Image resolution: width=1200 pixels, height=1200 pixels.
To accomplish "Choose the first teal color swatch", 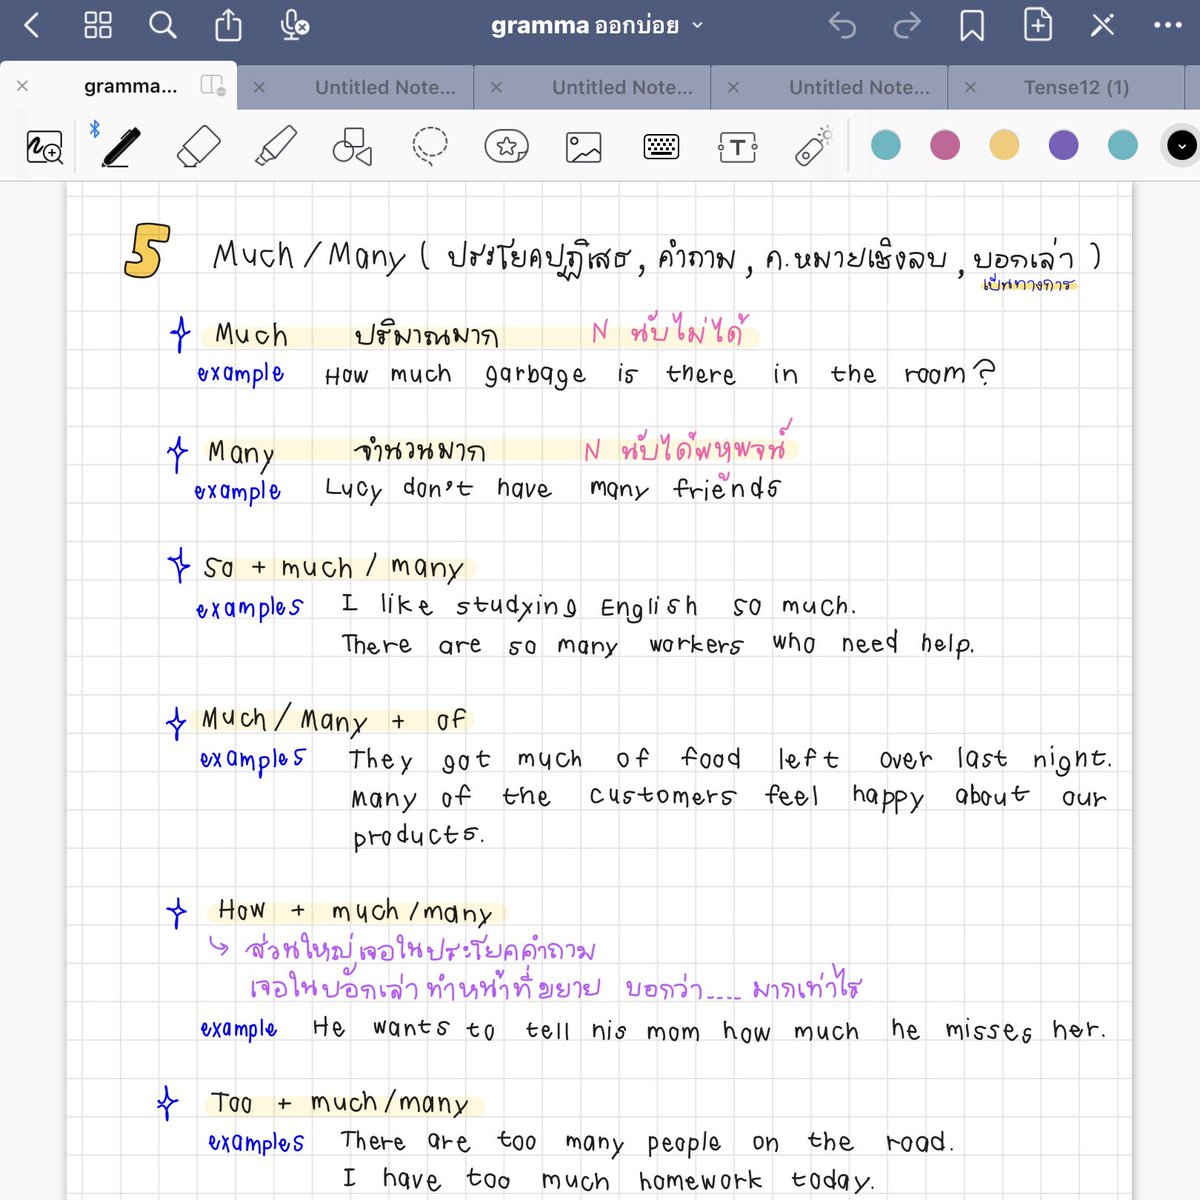I will (x=886, y=145).
